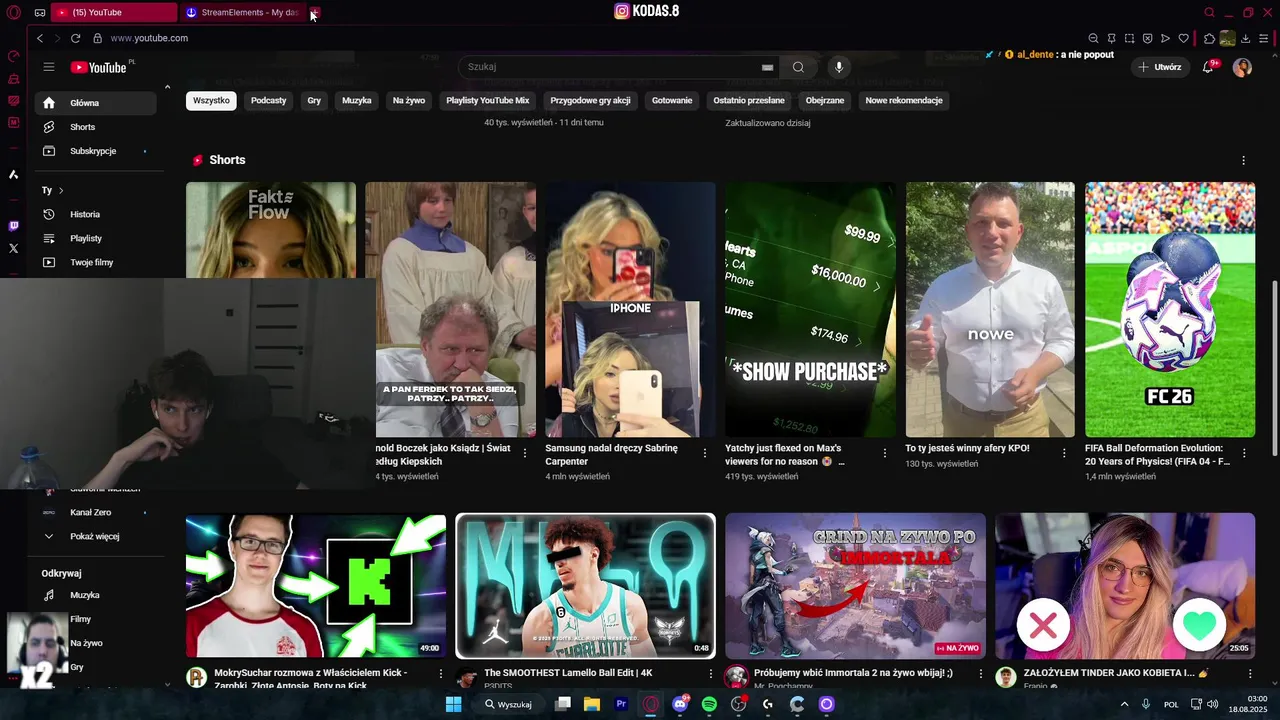Open File Explorer from the taskbar

pyautogui.click(x=592, y=704)
